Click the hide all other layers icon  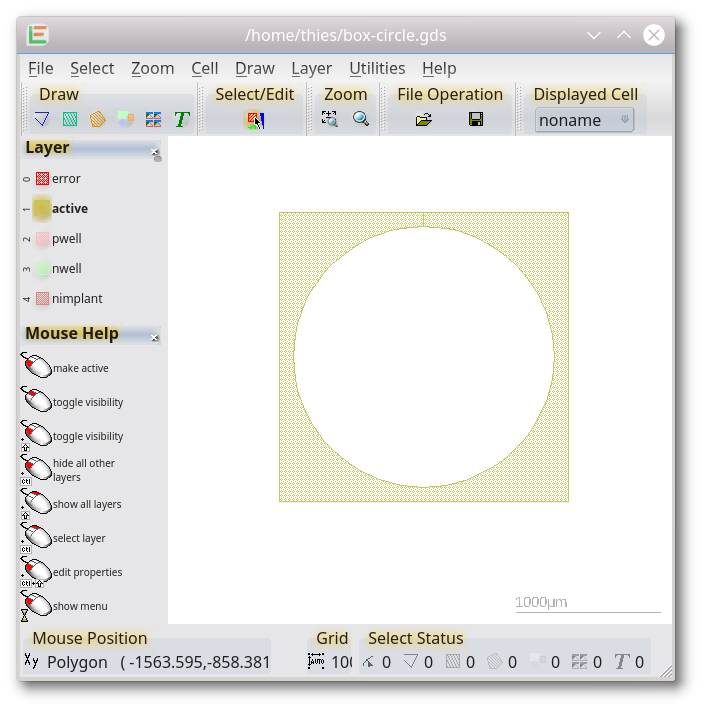tap(36, 470)
